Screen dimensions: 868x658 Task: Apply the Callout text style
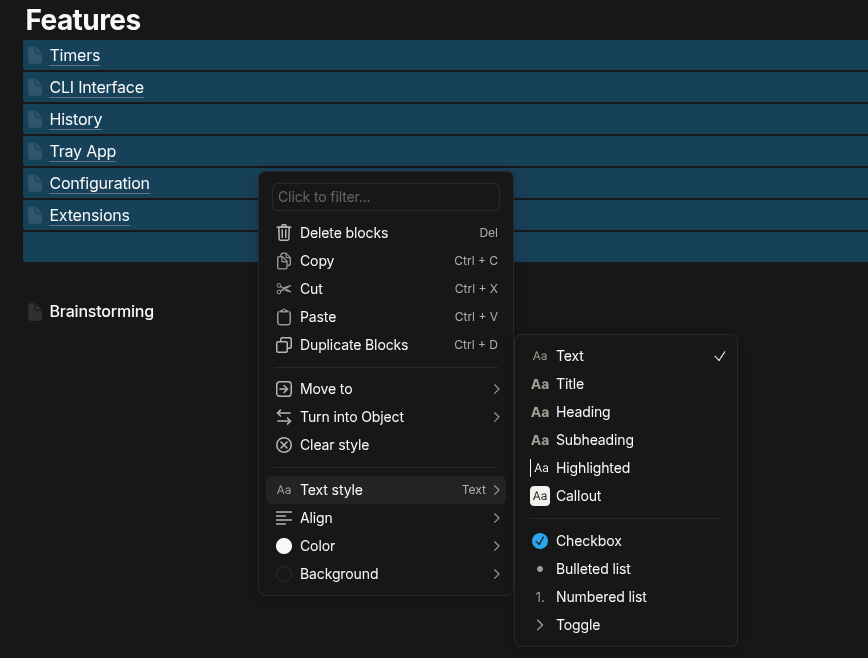point(626,496)
